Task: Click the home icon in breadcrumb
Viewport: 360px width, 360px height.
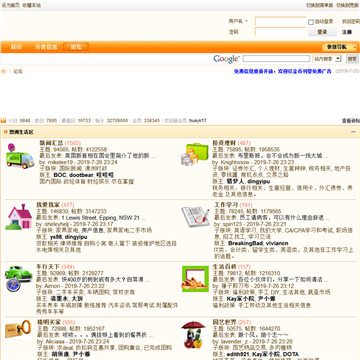Action: point(4,71)
